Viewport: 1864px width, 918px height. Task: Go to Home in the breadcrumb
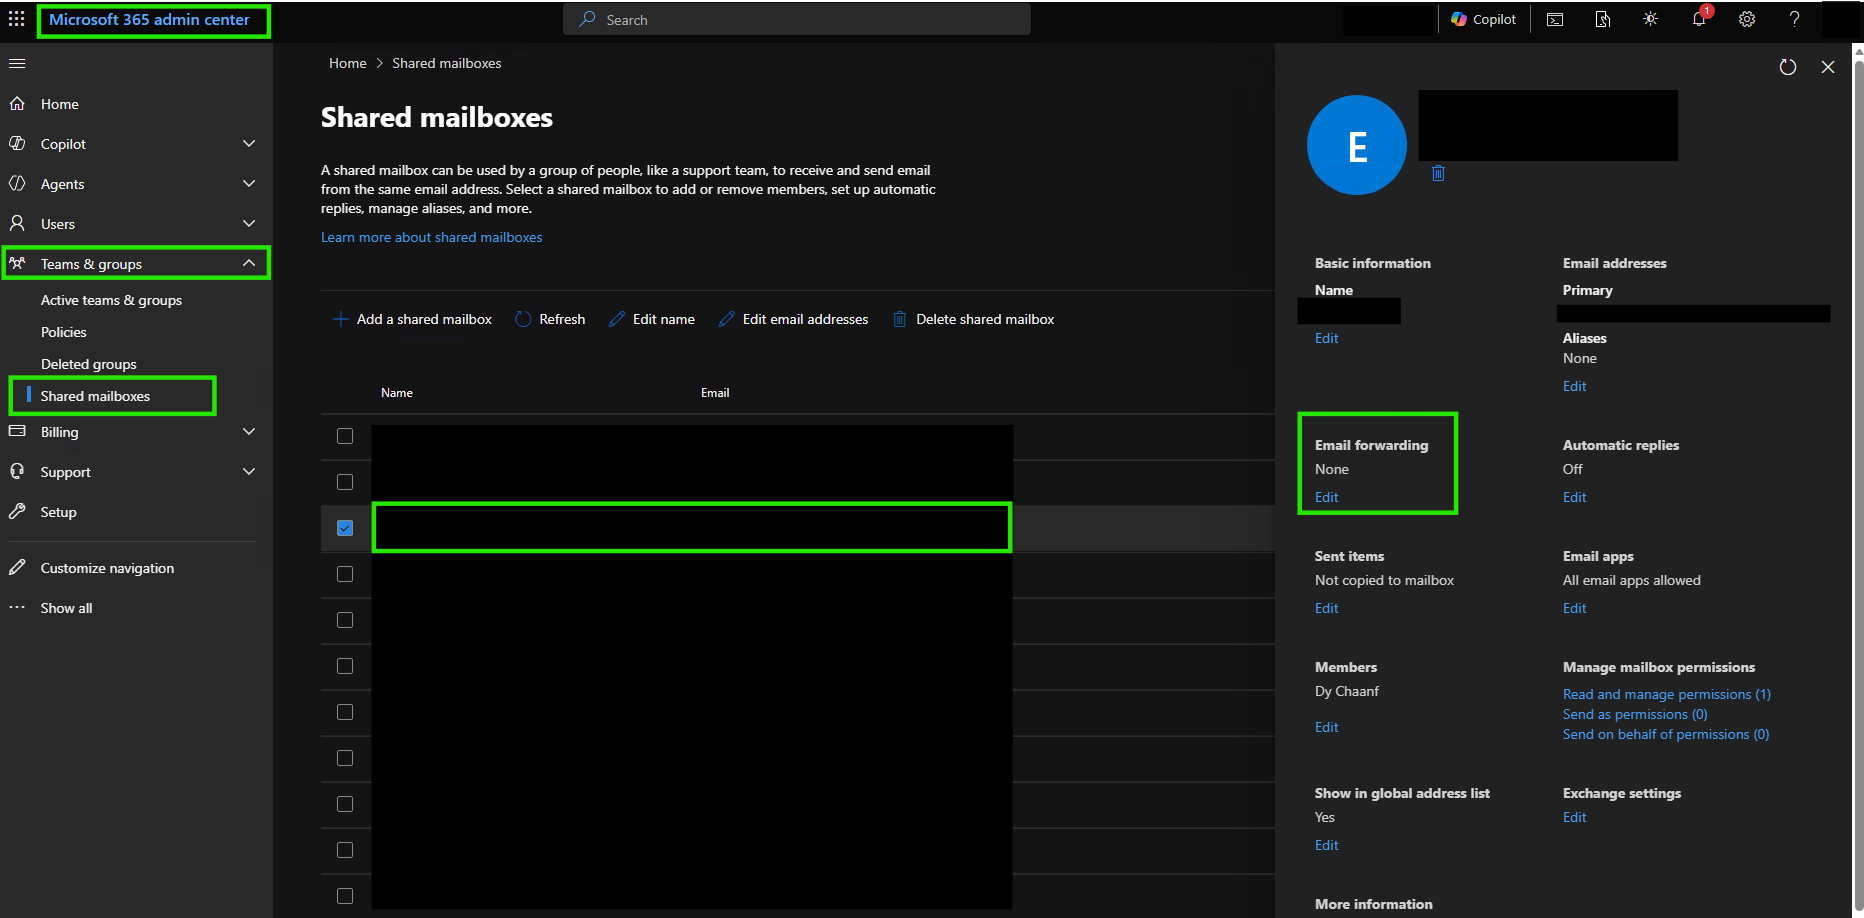point(348,63)
